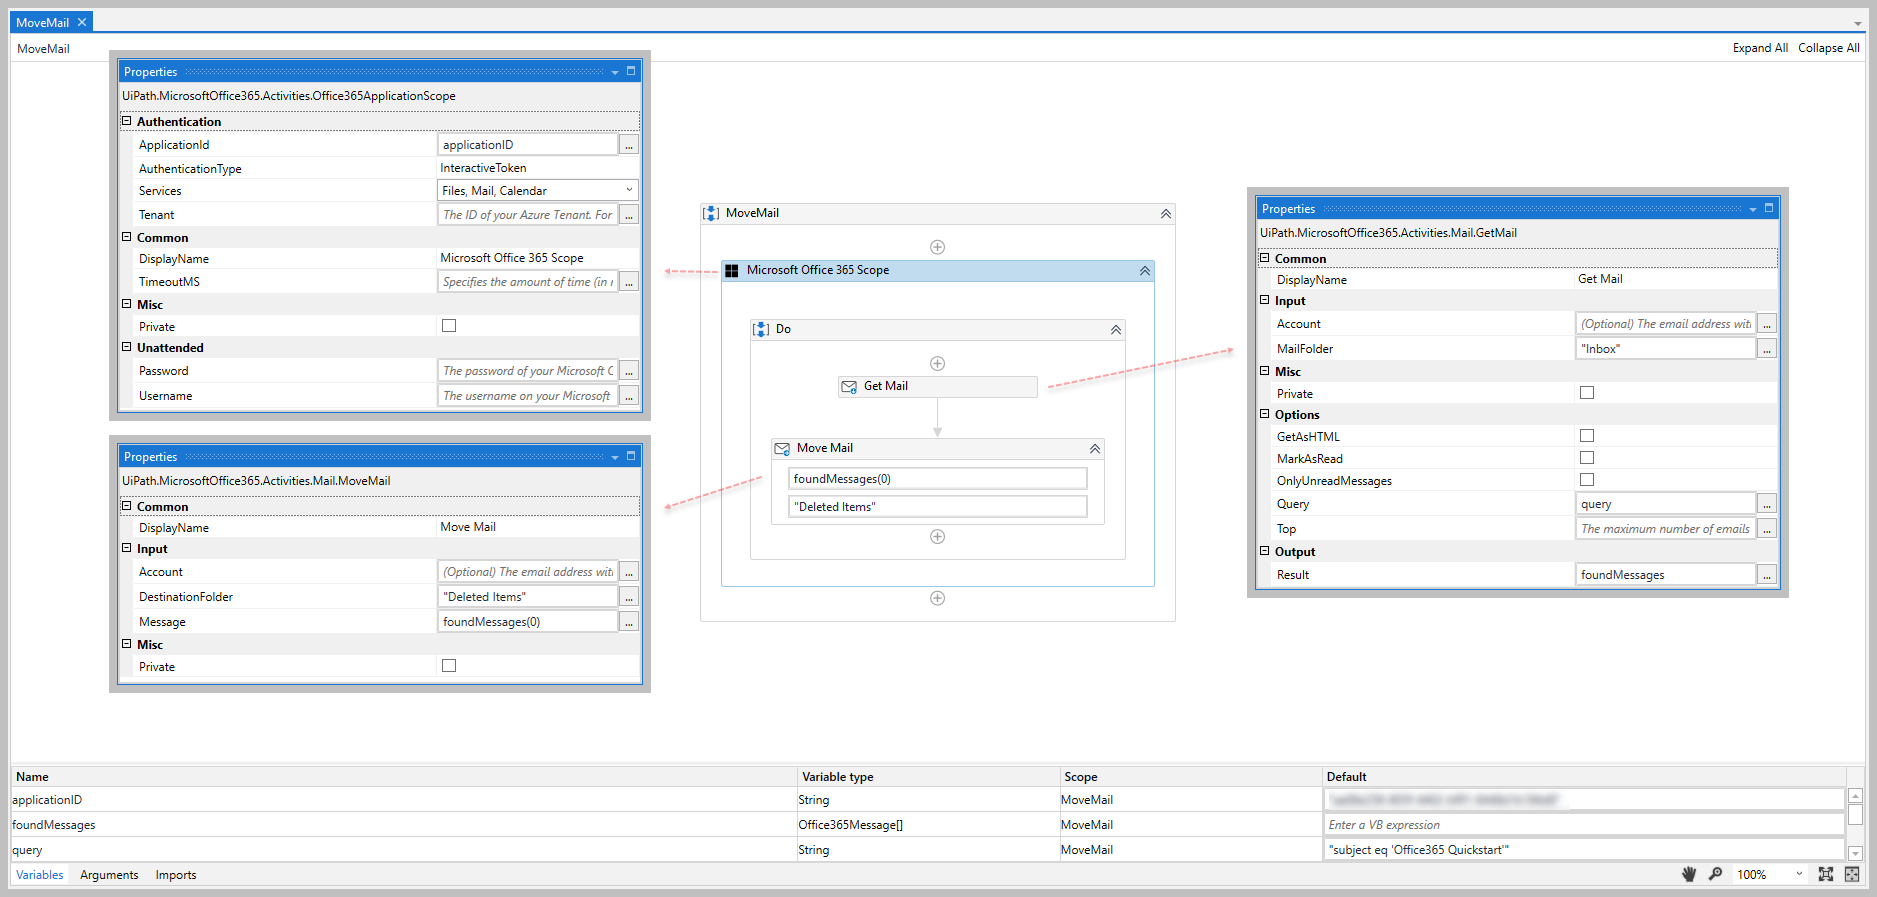The width and height of the screenshot is (1877, 897).
Task: Click the MoveMail breadcrumb
Action: point(43,49)
